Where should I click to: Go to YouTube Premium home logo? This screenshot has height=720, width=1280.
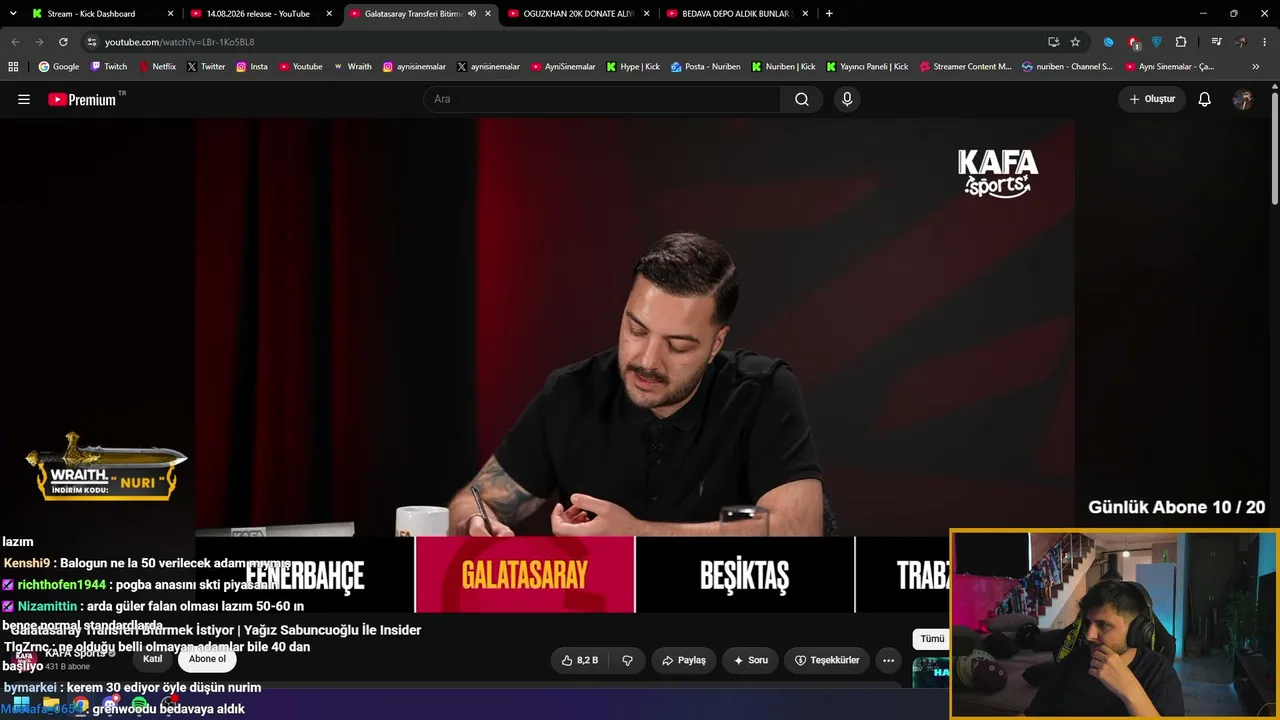[x=81, y=99]
